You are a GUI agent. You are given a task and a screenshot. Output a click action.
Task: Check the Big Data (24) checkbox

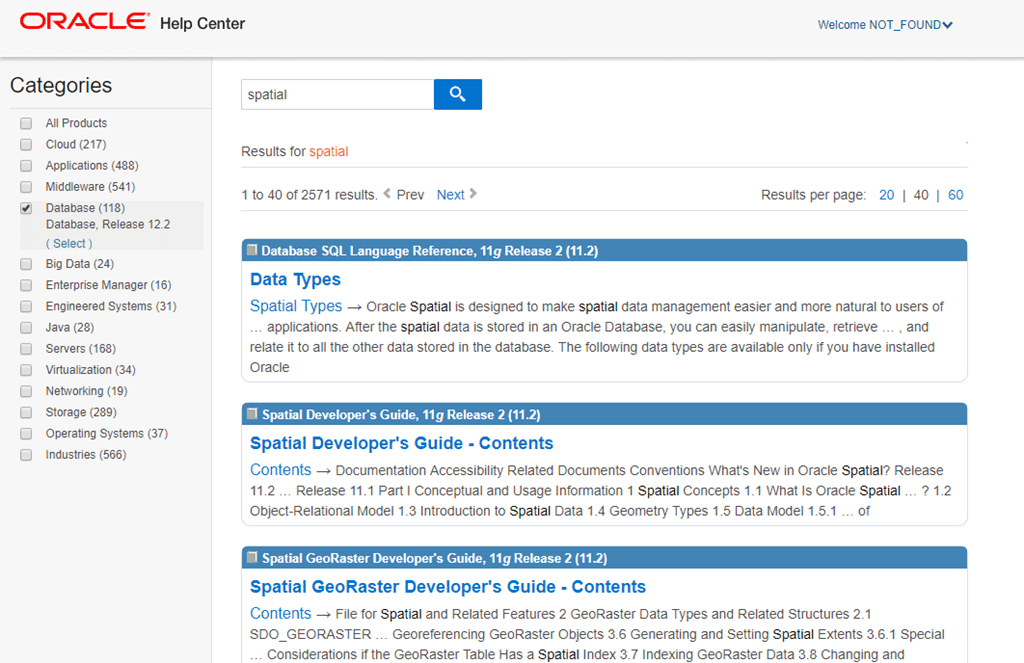(26, 264)
